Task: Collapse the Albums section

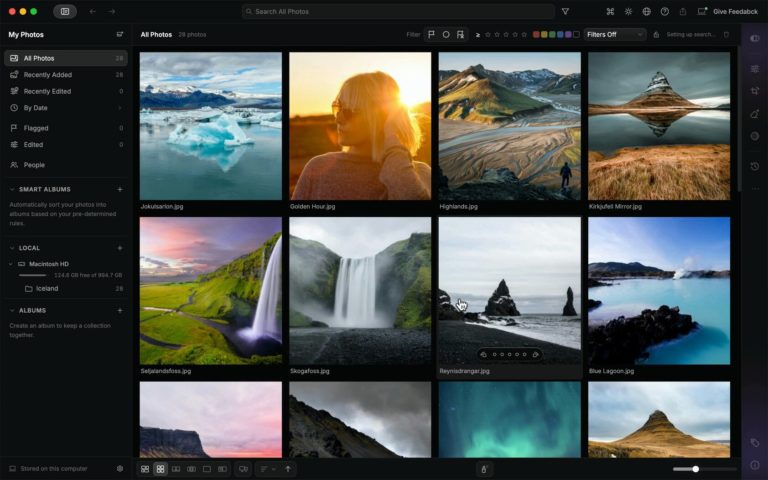Action: click(x=12, y=311)
